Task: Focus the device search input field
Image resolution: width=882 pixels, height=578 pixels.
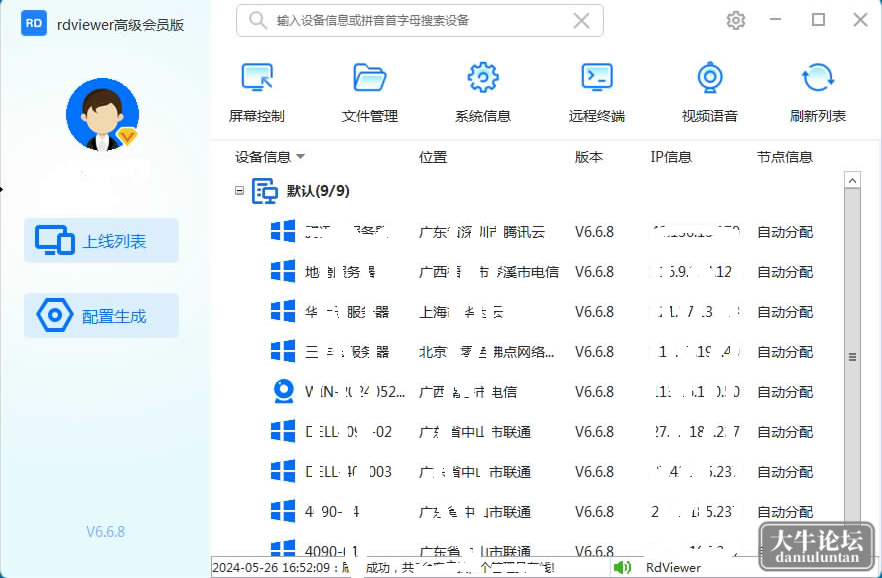Action: [420, 21]
